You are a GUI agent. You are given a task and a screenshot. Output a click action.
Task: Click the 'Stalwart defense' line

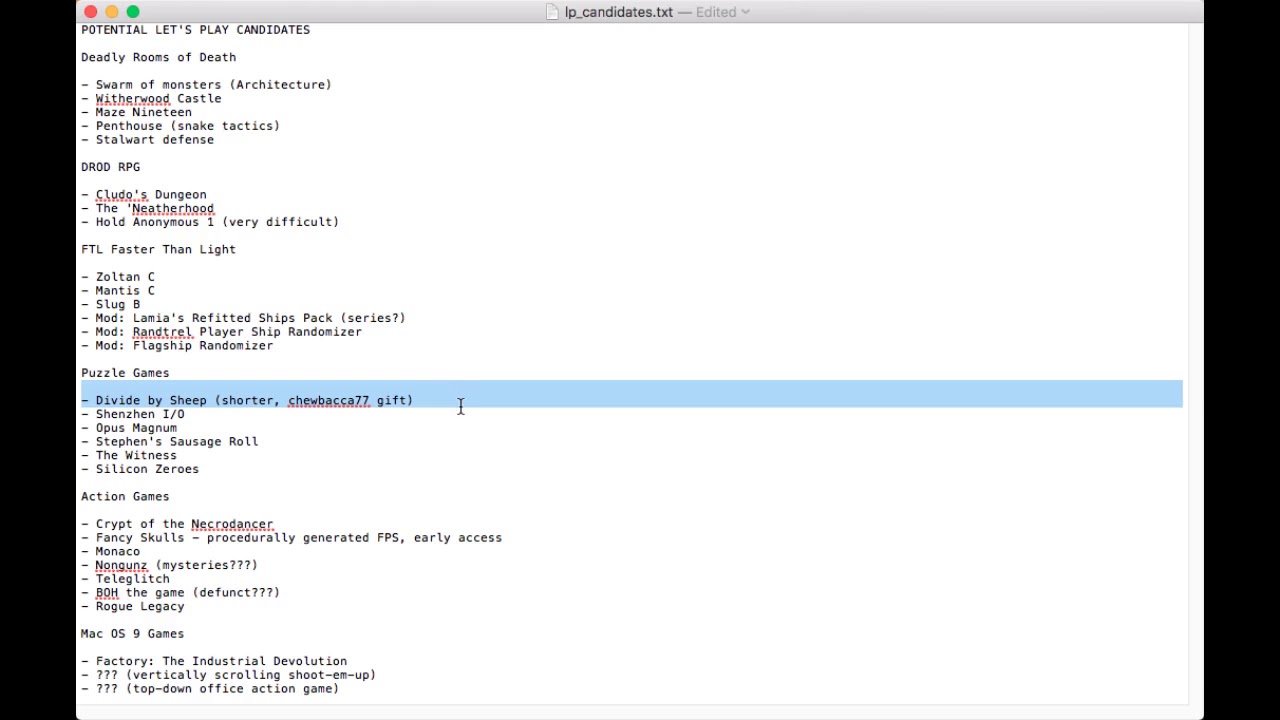pos(147,140)
